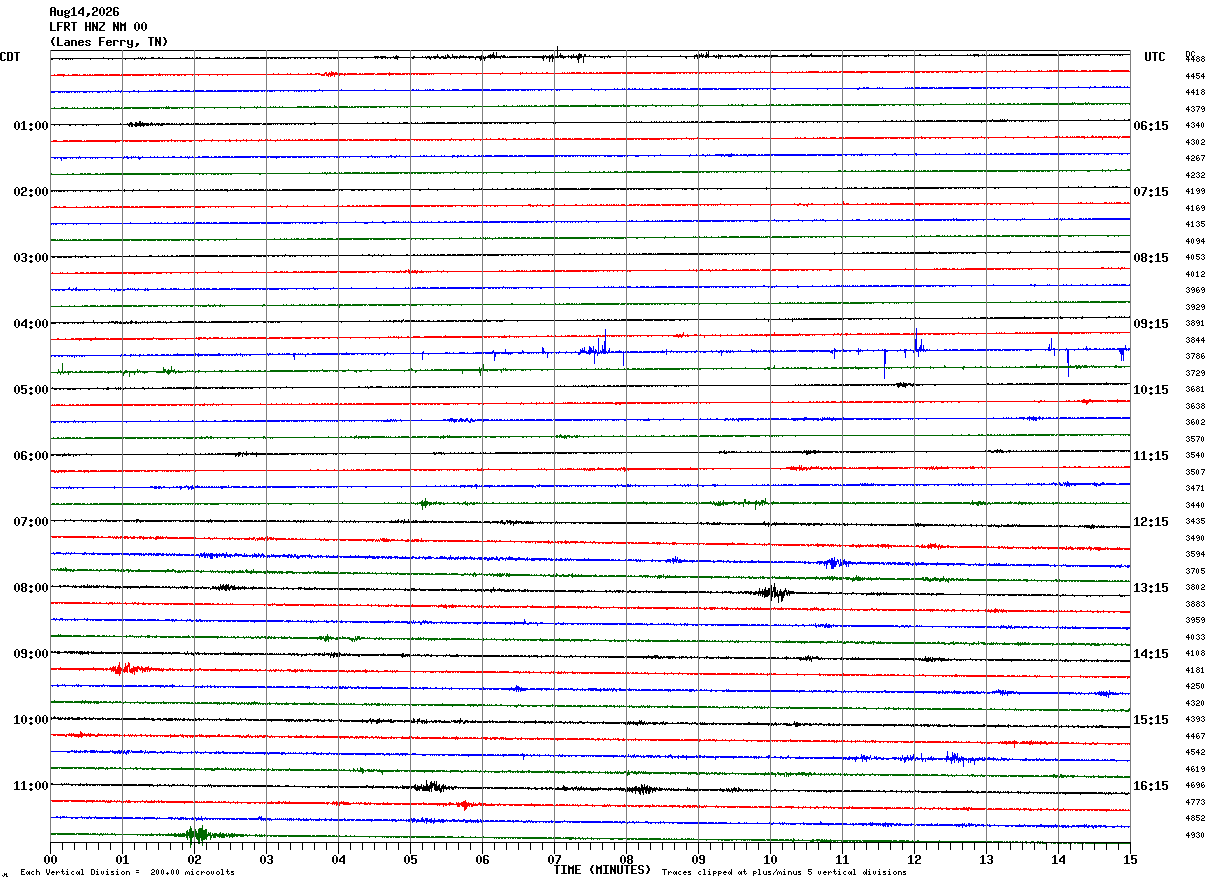Click the 08:15 UTC time label
Viewport: 1210px width, 886px height.
(1151, 258)
